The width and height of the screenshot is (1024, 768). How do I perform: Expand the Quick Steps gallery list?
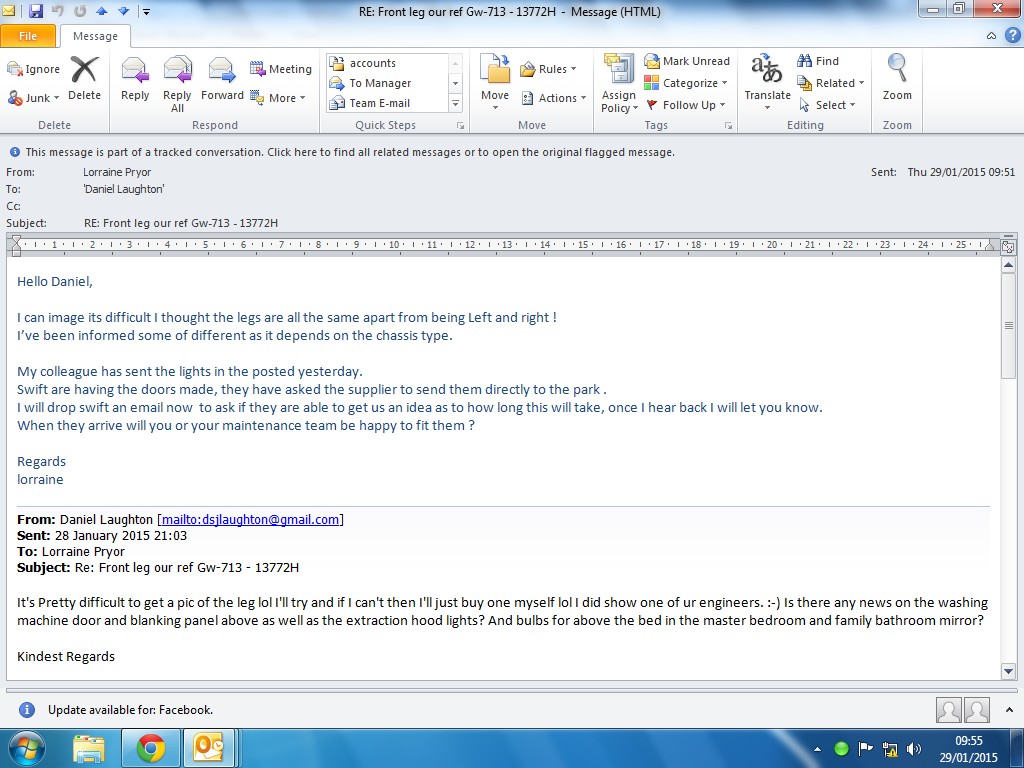point(456,103)
